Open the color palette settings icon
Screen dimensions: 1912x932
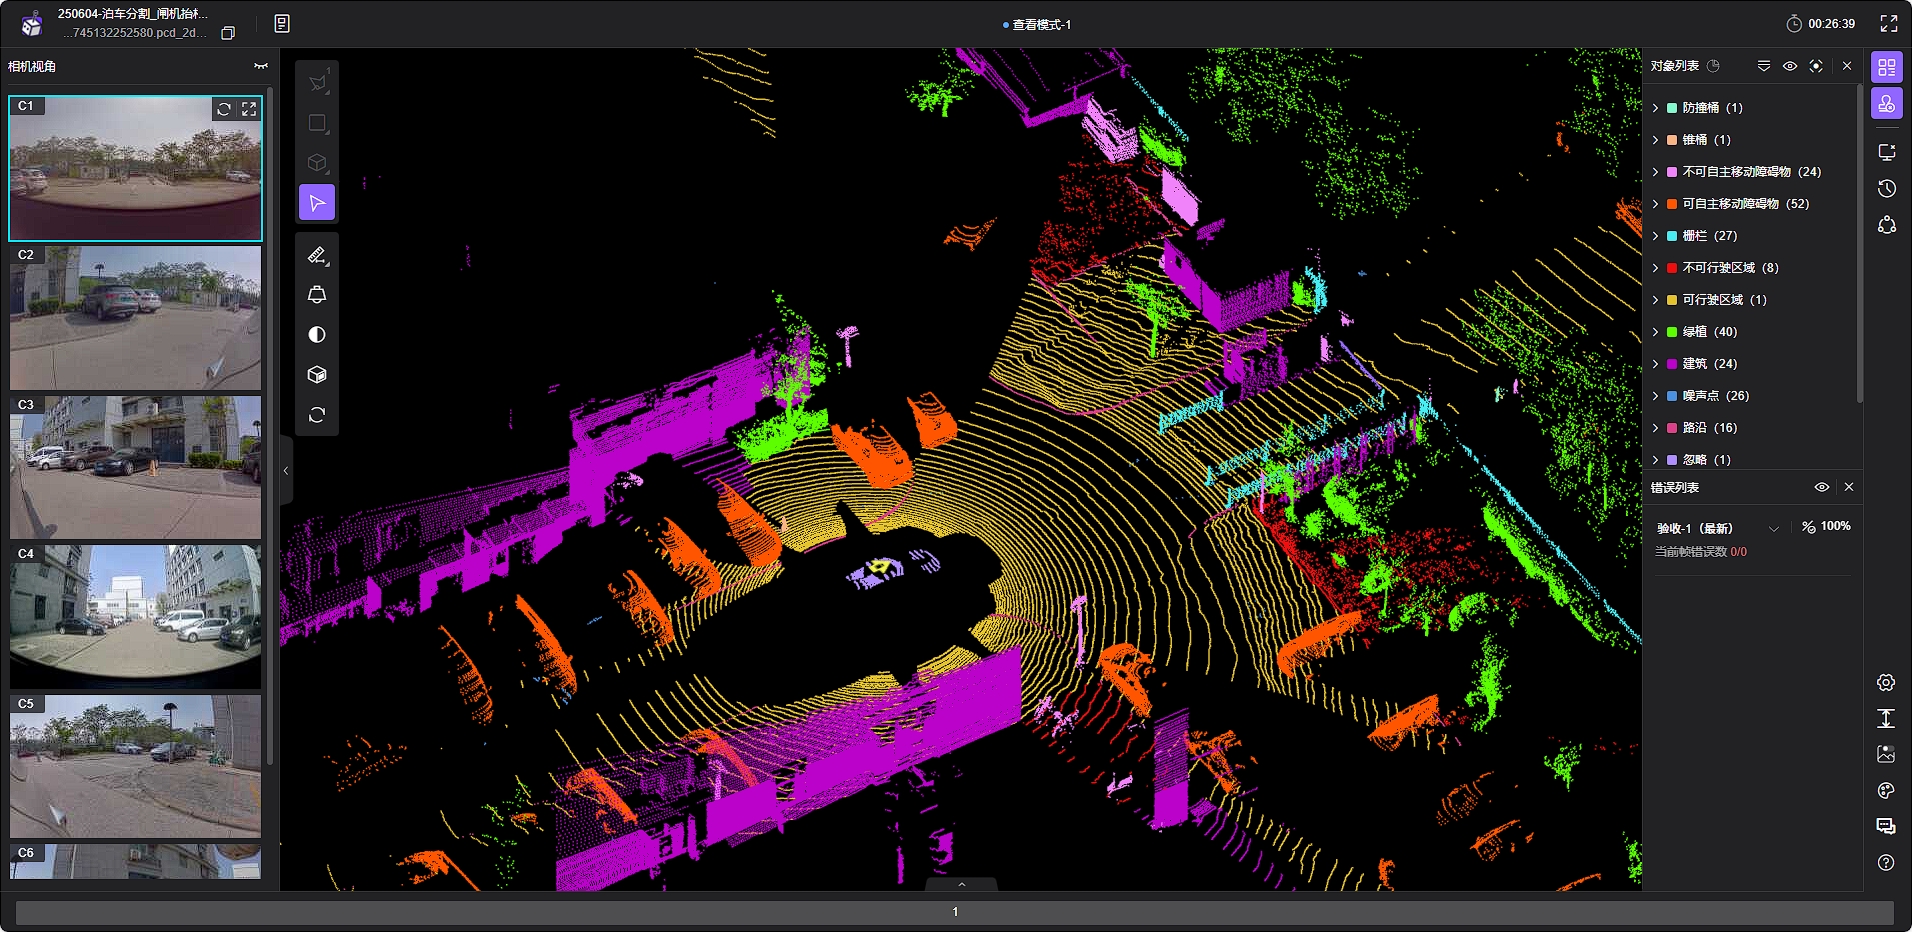click(x=1886, y=791)
